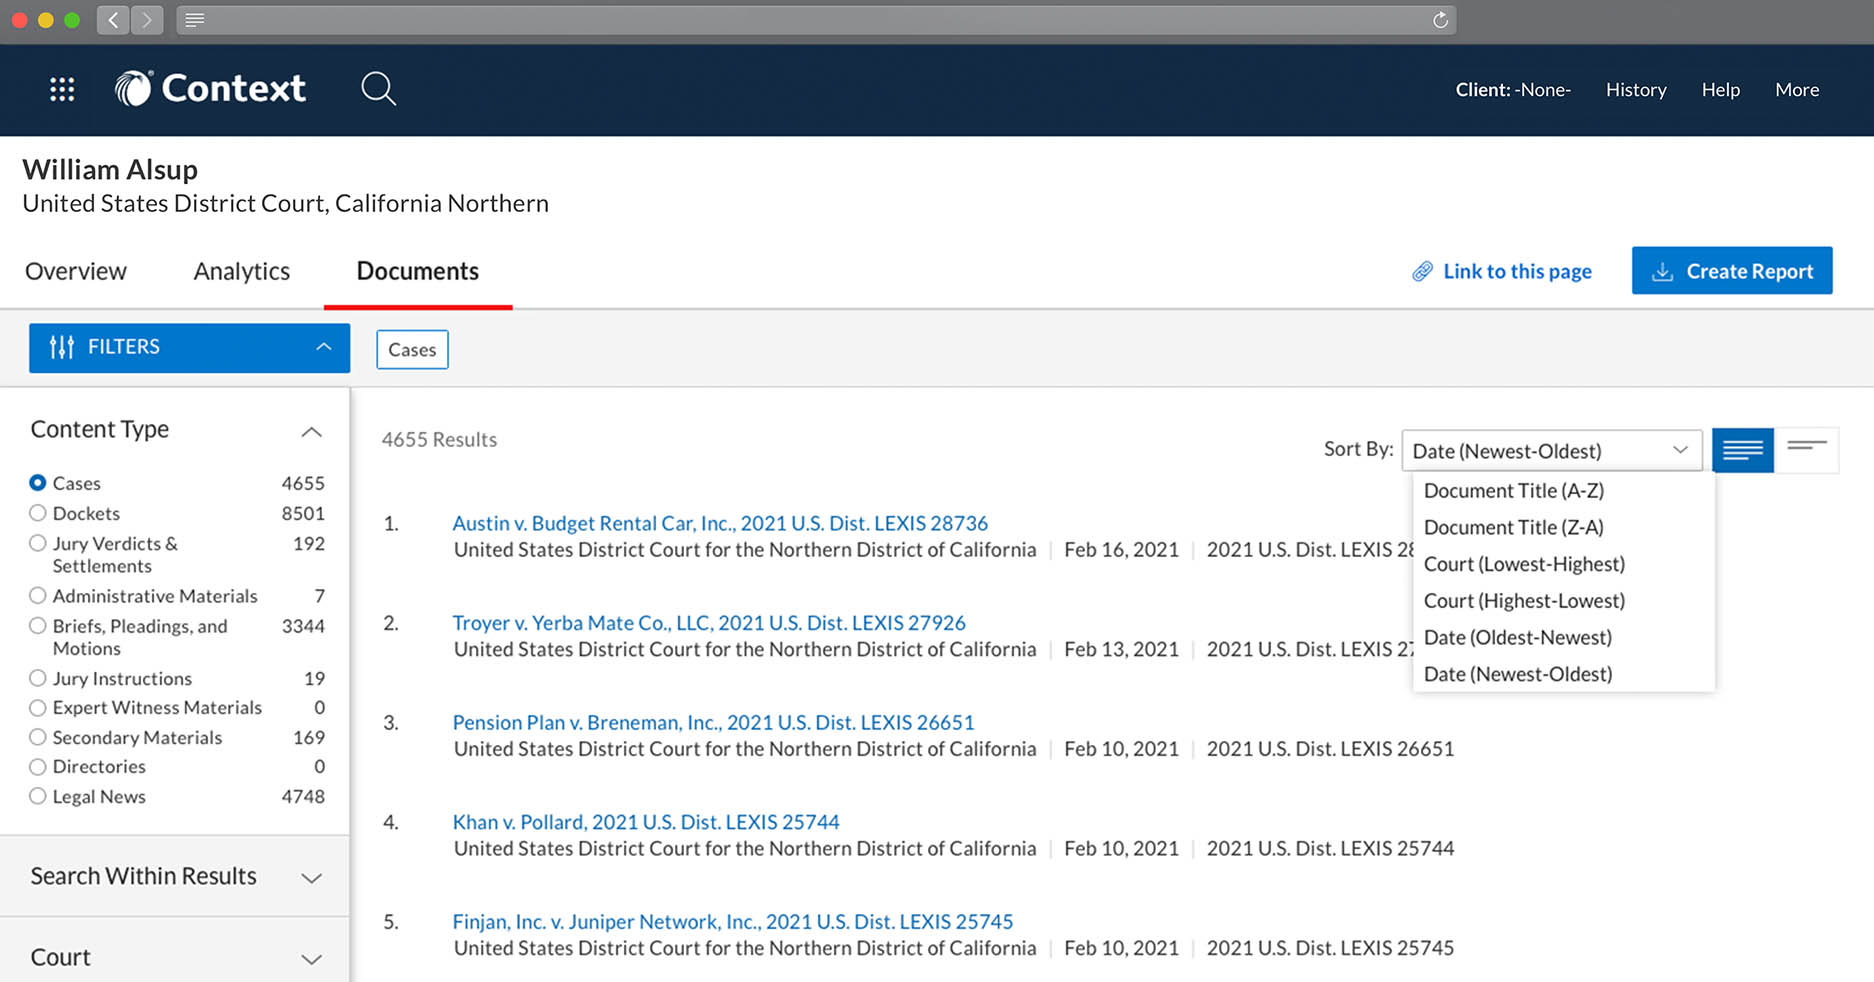1874x982 pixels.
Task: Expand Search Within Results section
Action: (311, 877)
